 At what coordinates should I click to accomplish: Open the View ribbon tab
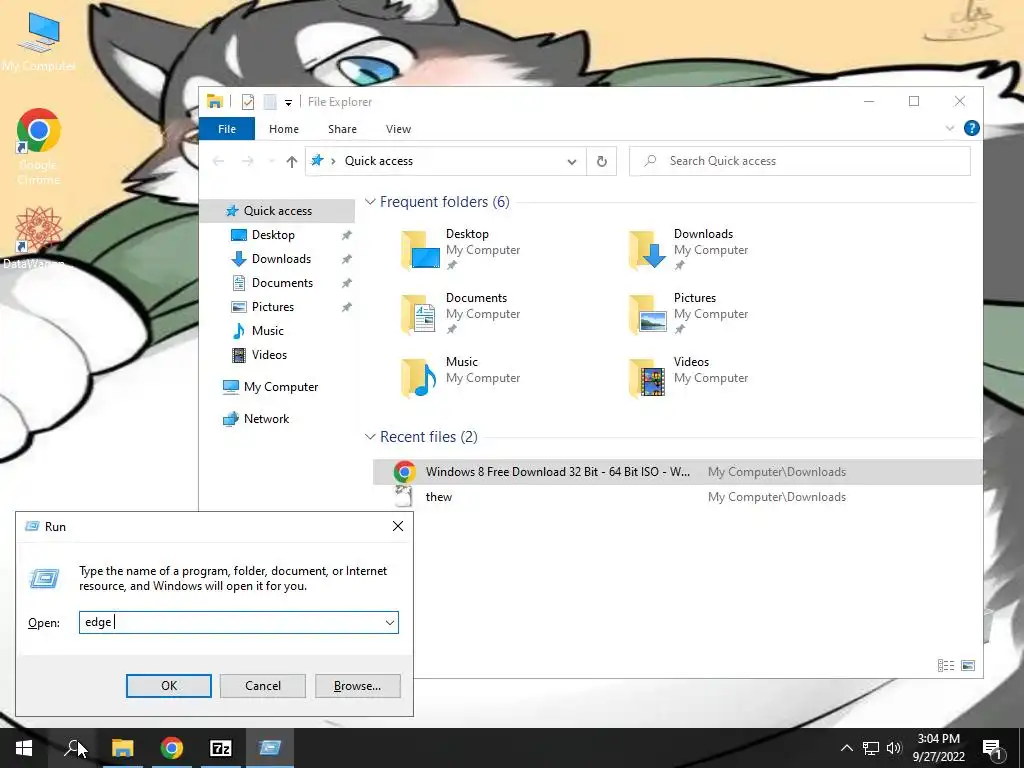[398, 129]
